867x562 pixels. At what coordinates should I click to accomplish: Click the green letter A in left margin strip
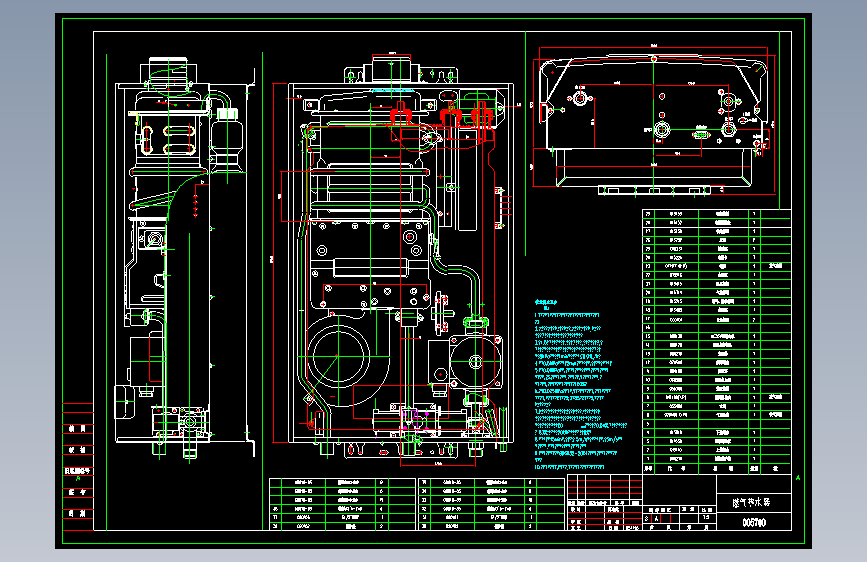pyautogui.click(x=78, y=478)
